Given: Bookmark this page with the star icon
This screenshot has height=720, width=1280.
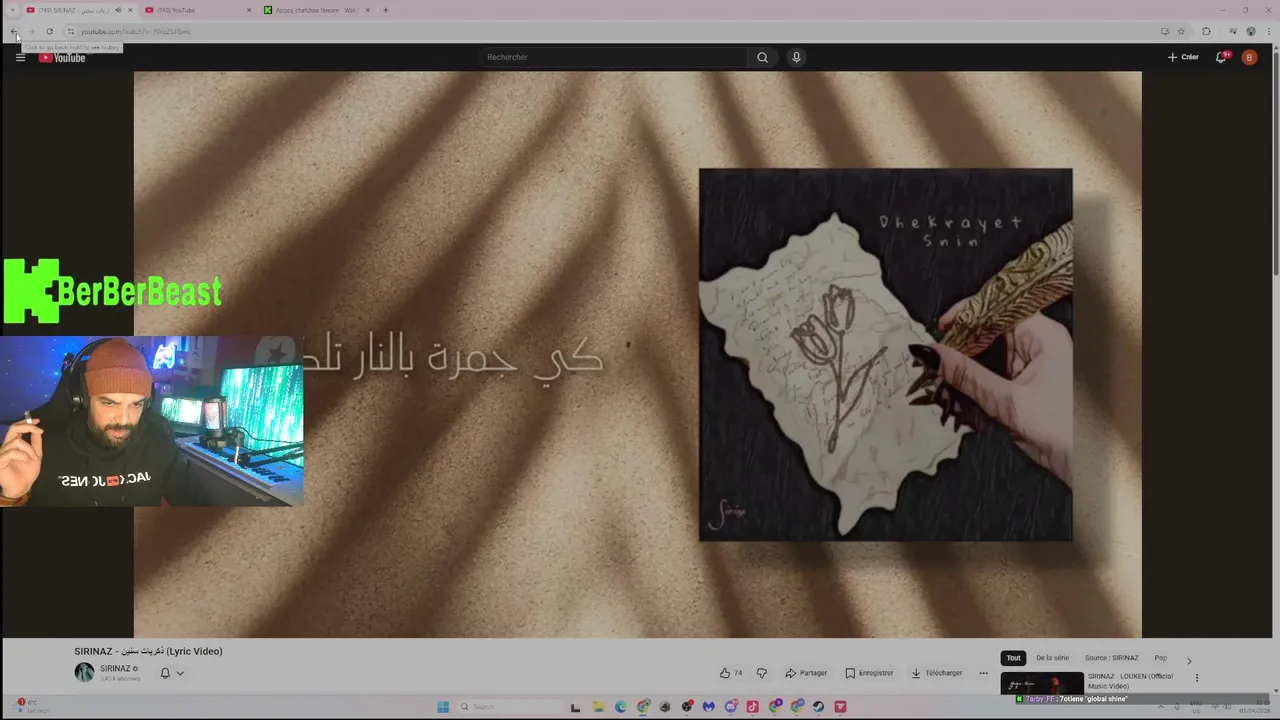Looking at the screenshot, I should [x=1181, y=31].
